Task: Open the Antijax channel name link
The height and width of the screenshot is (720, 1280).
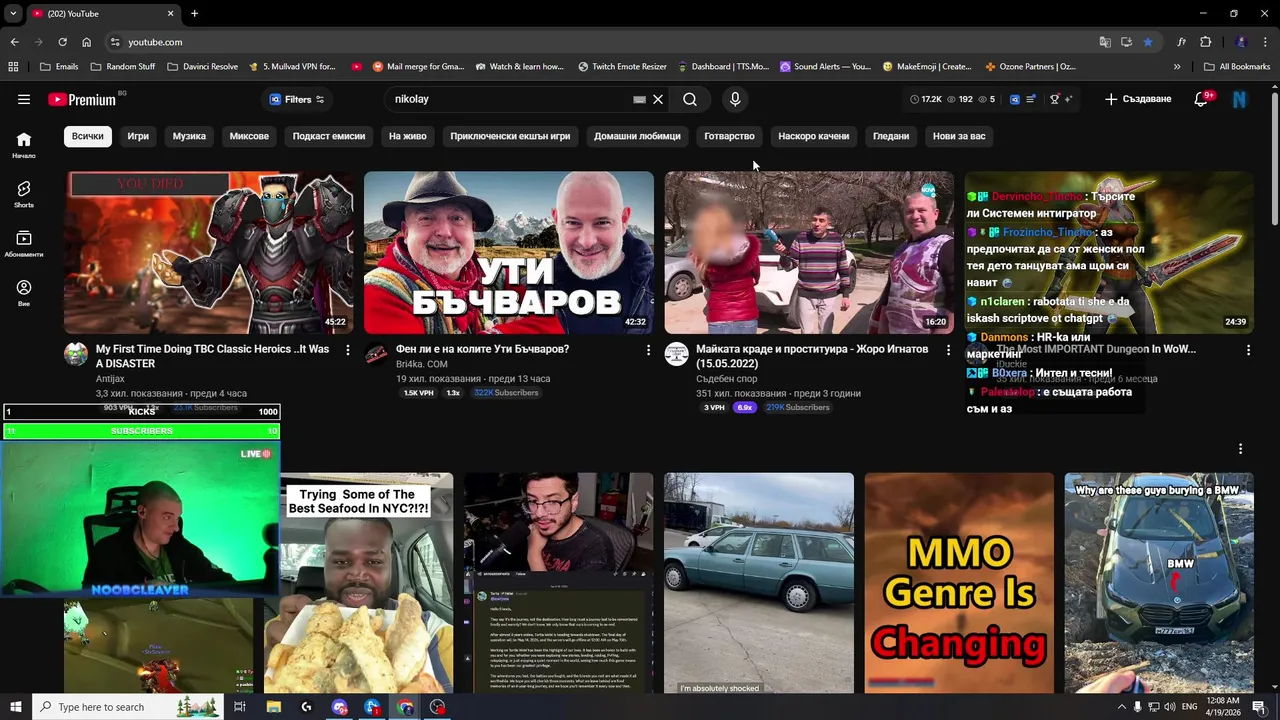Action: pyautogui.click(x=110, y=379)
